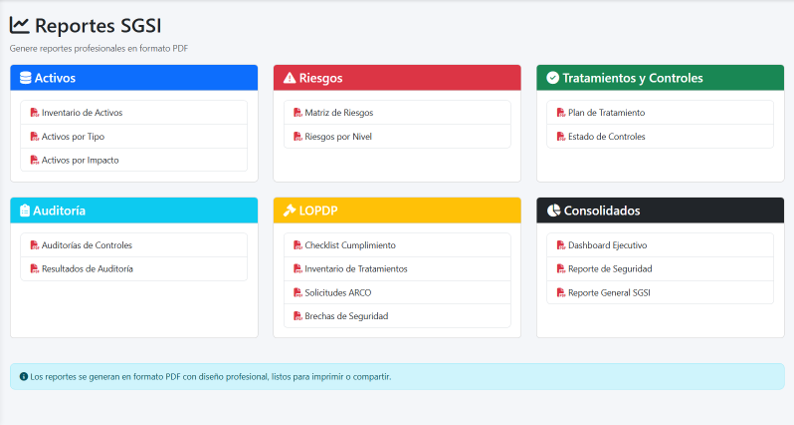Click the PDF icon beside Plan de Tratamiento
794x425 pixels.
561,112
